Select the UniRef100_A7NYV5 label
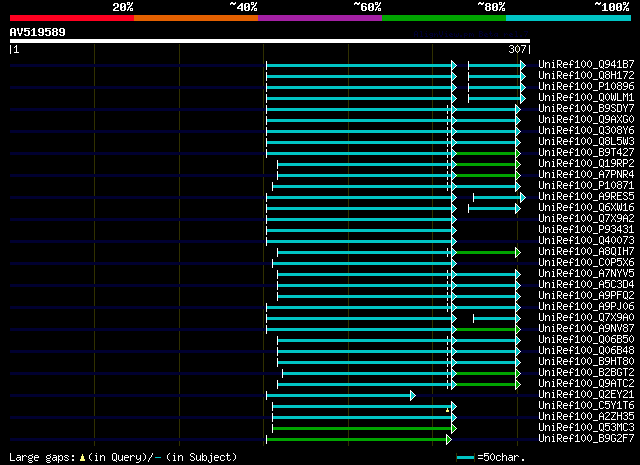This screenshot has height=465, width=640. (x=586, y=274)
